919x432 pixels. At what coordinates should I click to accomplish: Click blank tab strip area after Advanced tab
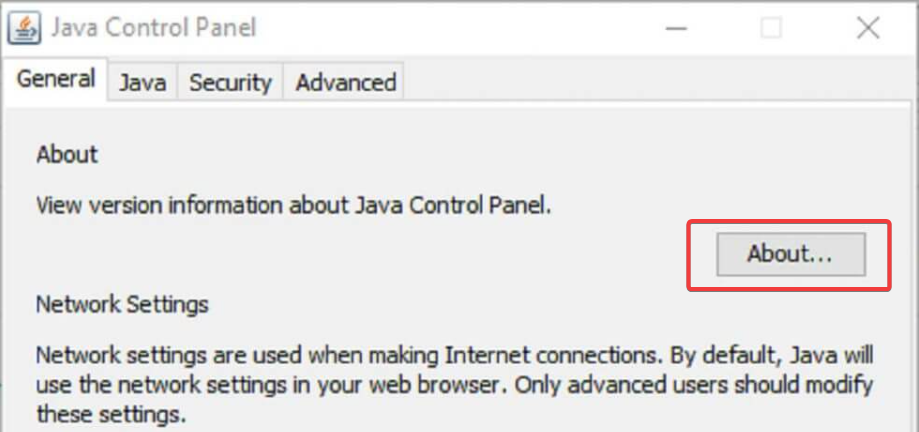[x=656, y=82]
